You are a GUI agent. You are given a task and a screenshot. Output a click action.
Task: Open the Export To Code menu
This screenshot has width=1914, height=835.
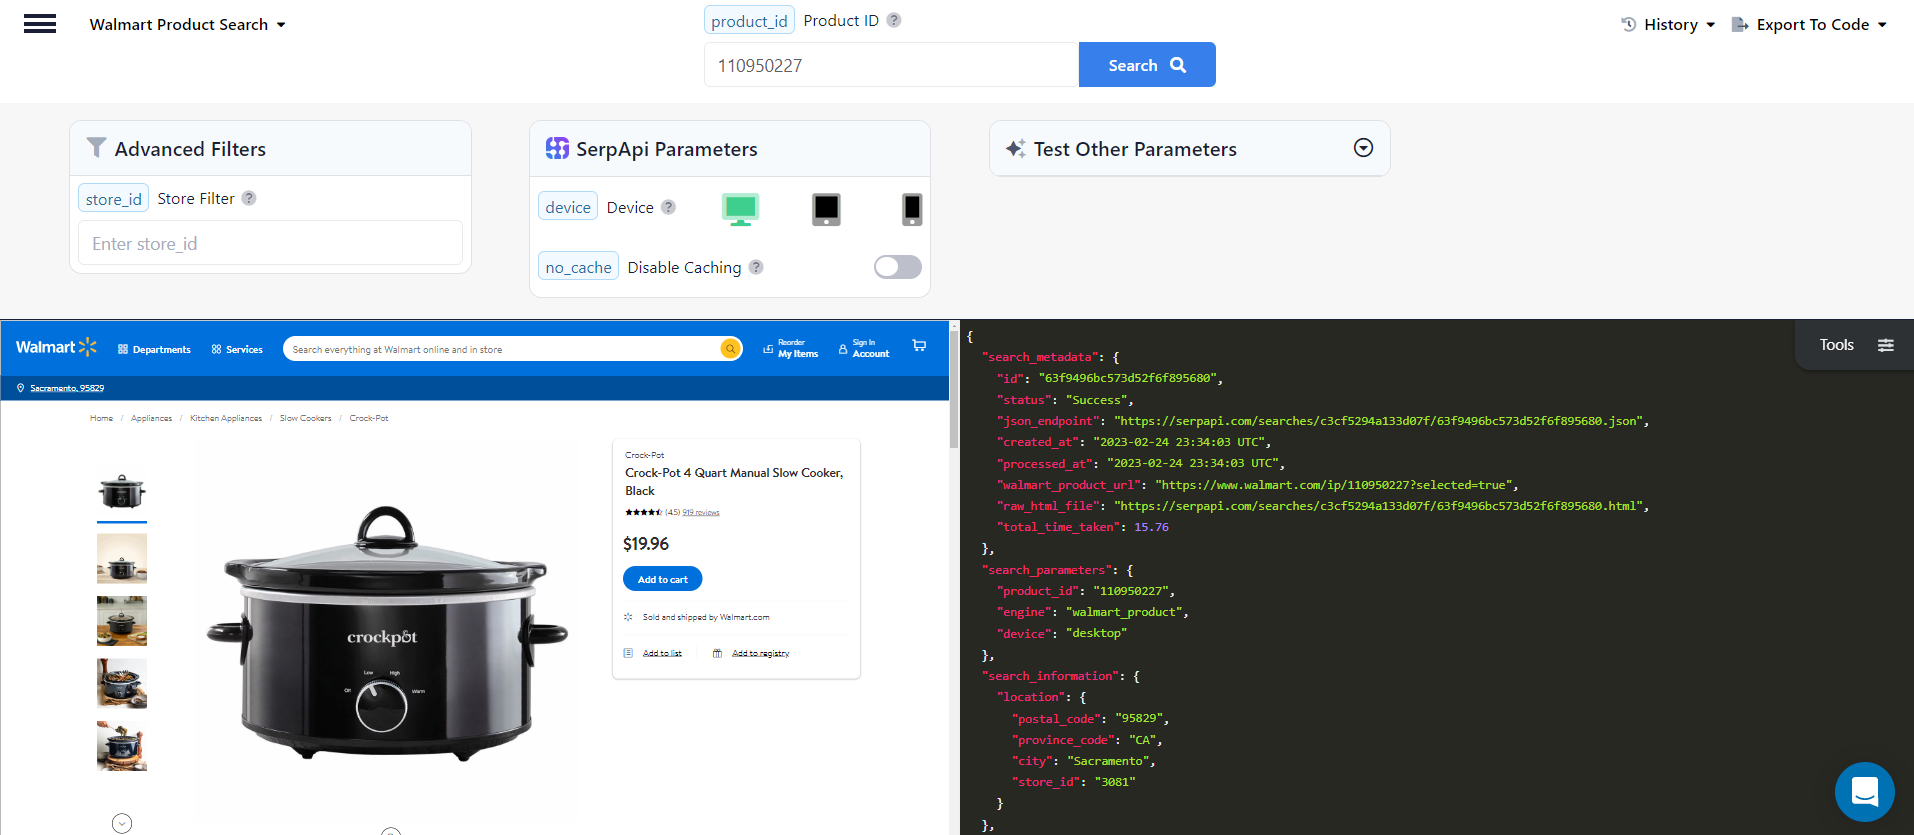[1809, 24]
